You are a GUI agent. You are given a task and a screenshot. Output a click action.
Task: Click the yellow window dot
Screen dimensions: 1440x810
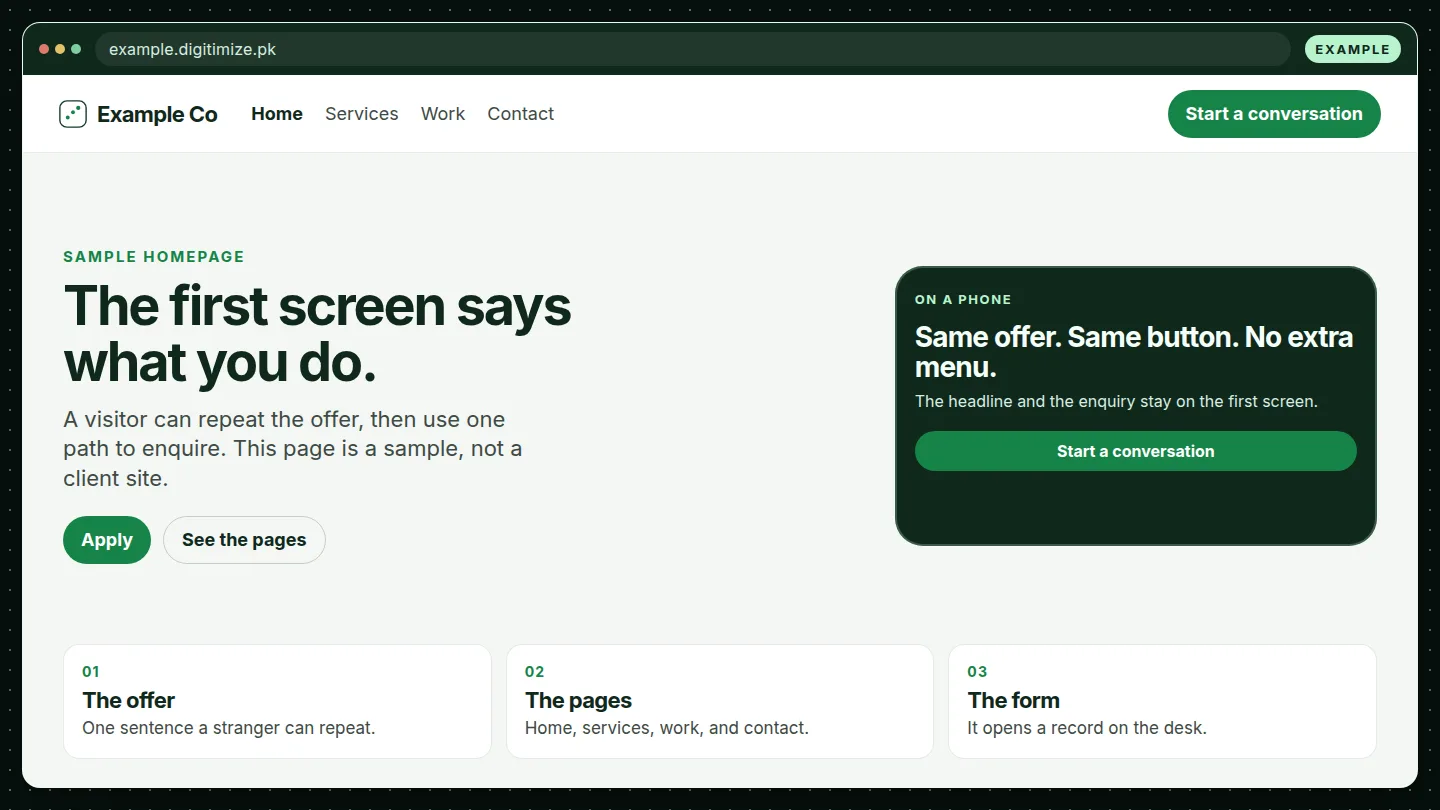(60, 49)
